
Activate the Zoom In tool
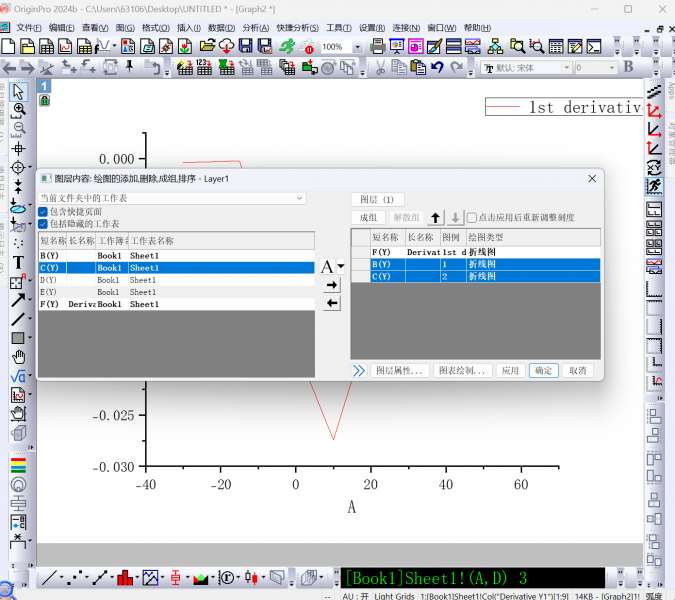point(18,111)
